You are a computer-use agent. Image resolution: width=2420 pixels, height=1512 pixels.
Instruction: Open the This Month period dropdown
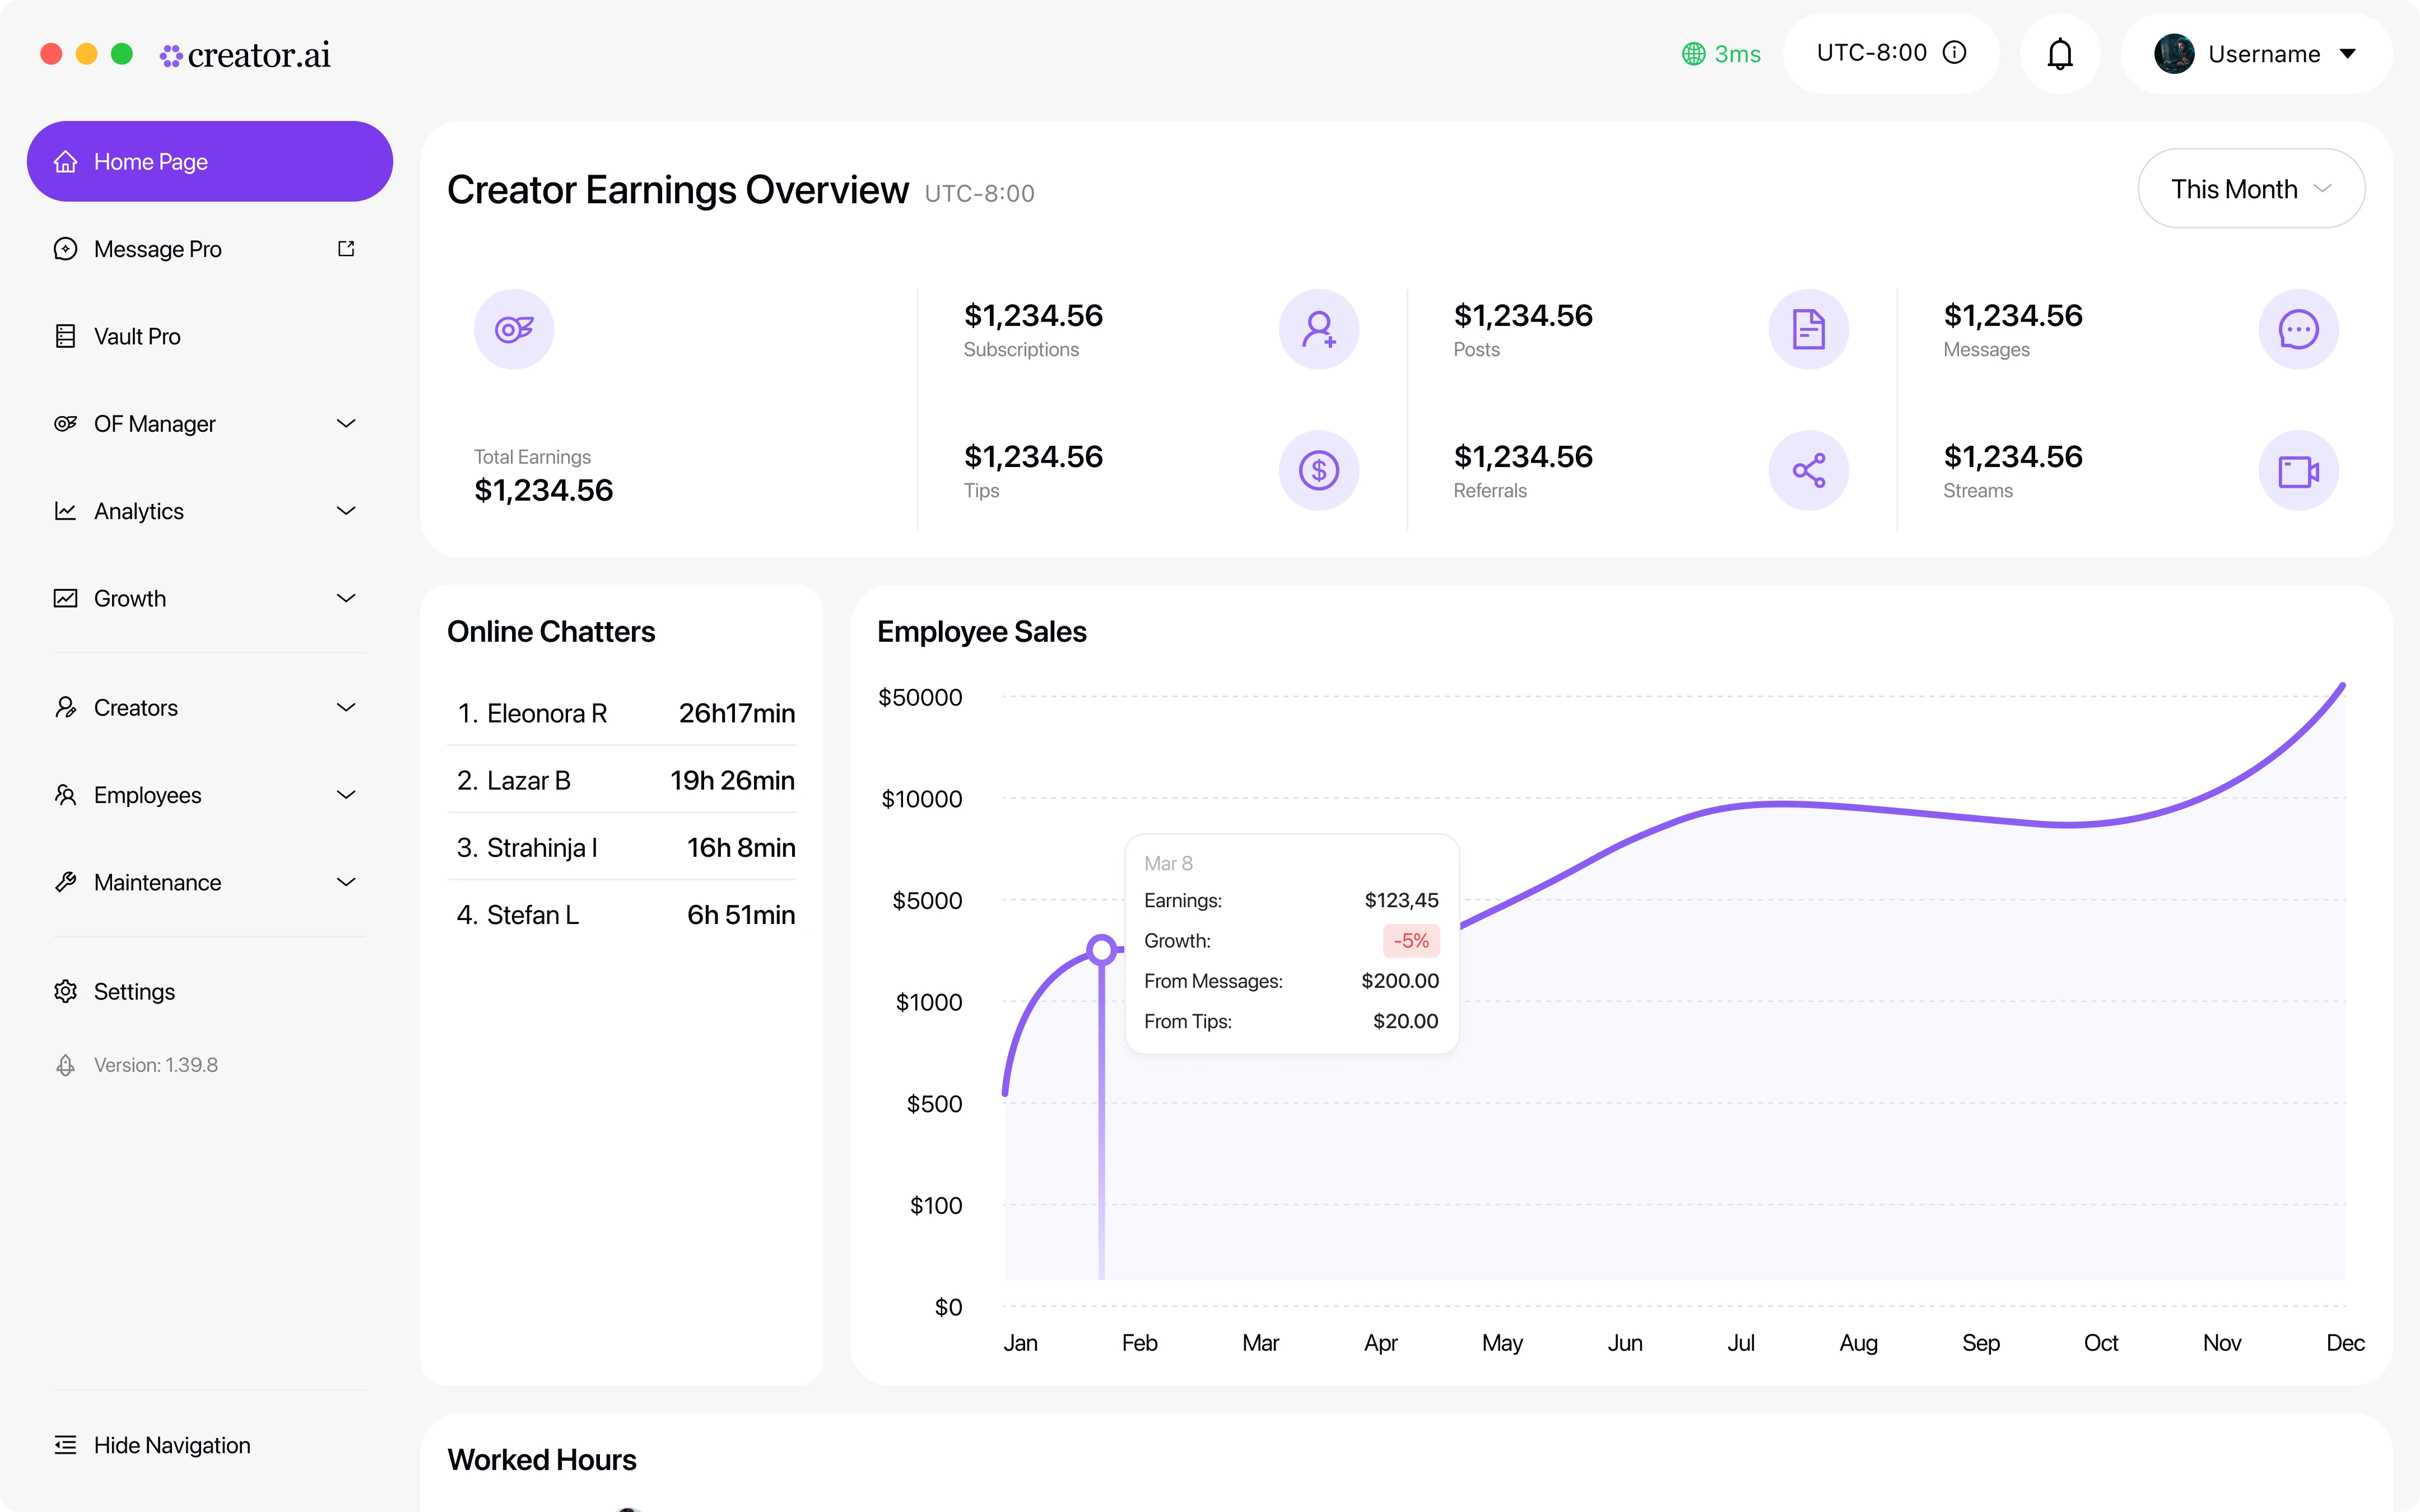click(2250, 189)
